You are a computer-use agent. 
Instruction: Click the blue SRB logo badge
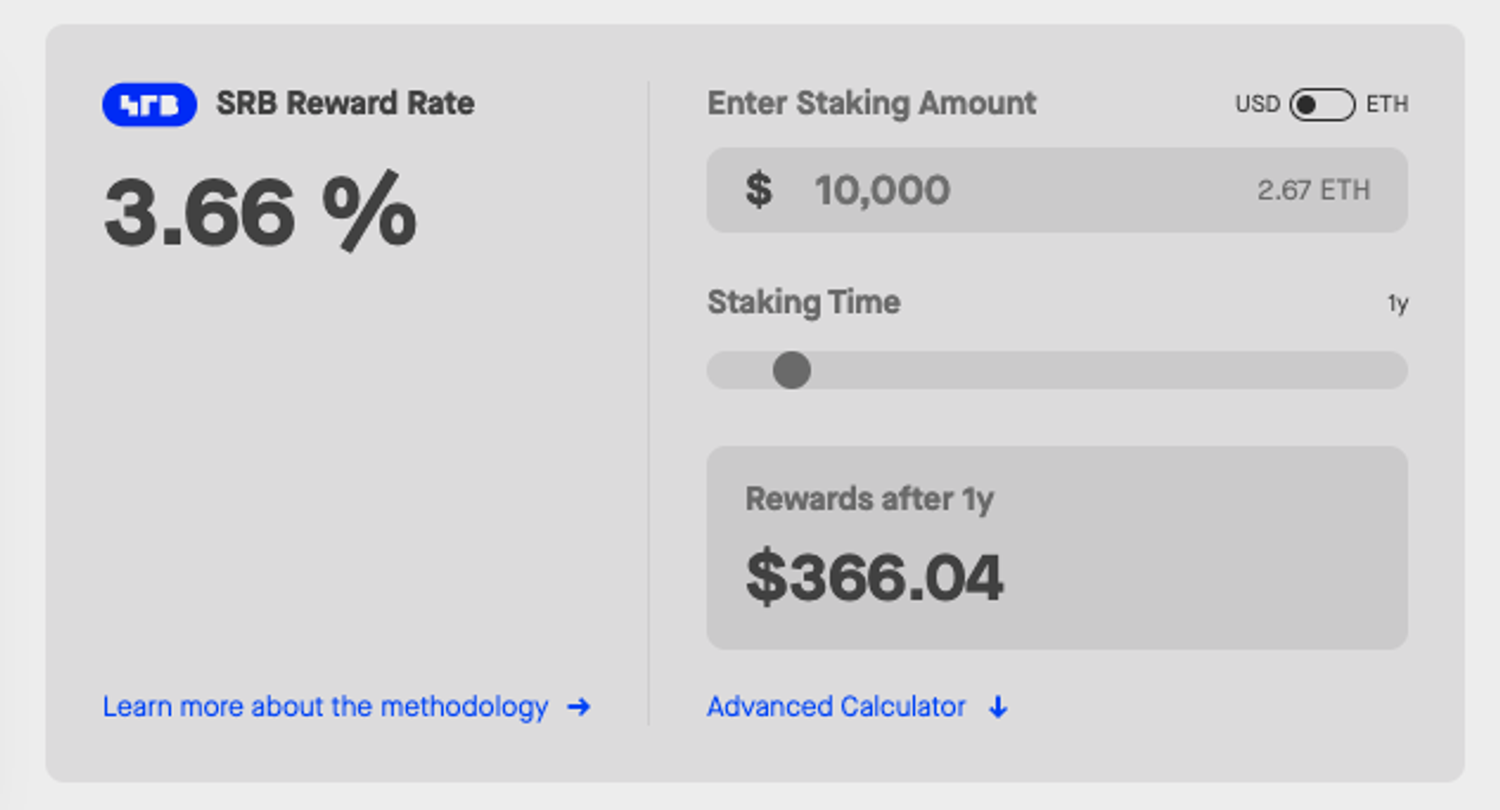[149, 104]
